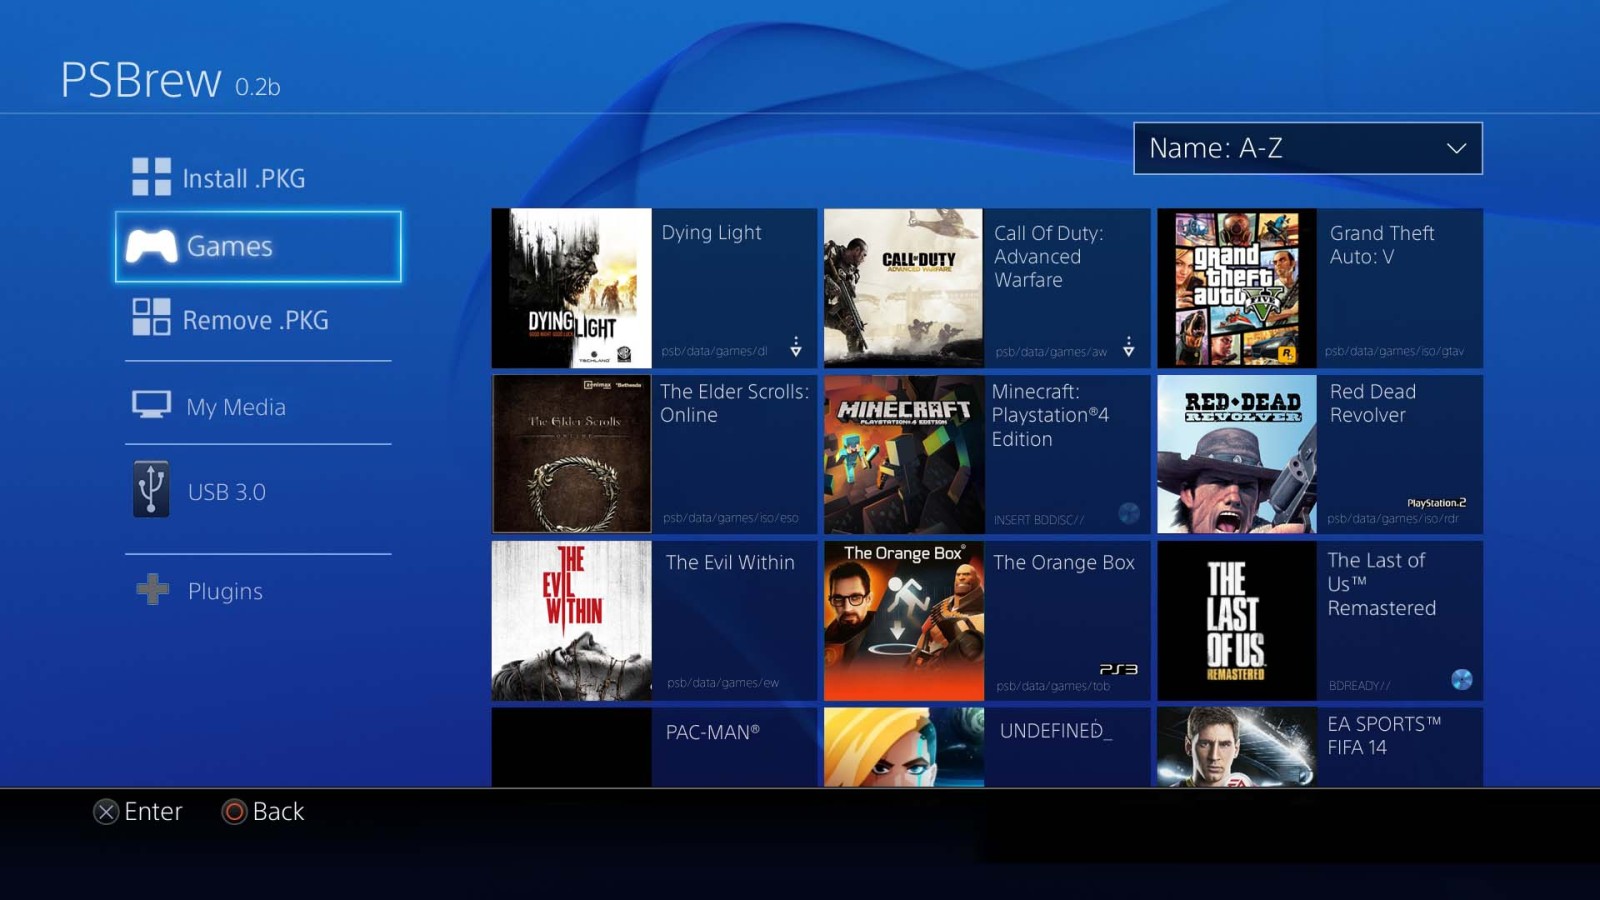Image resolution: width=1600 pixels, height=900 pixels.
Task: Select the Grand Theft Auto V cover
Action: [x=1237, y=288]
